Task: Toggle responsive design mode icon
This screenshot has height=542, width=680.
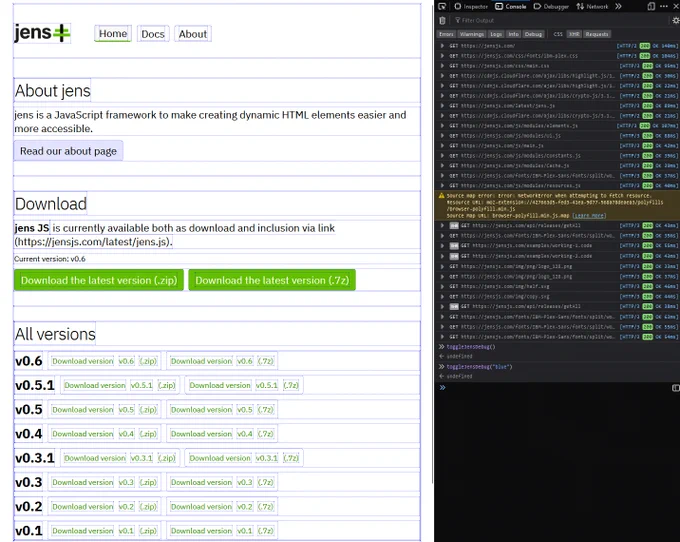Action: coord(651,7)
